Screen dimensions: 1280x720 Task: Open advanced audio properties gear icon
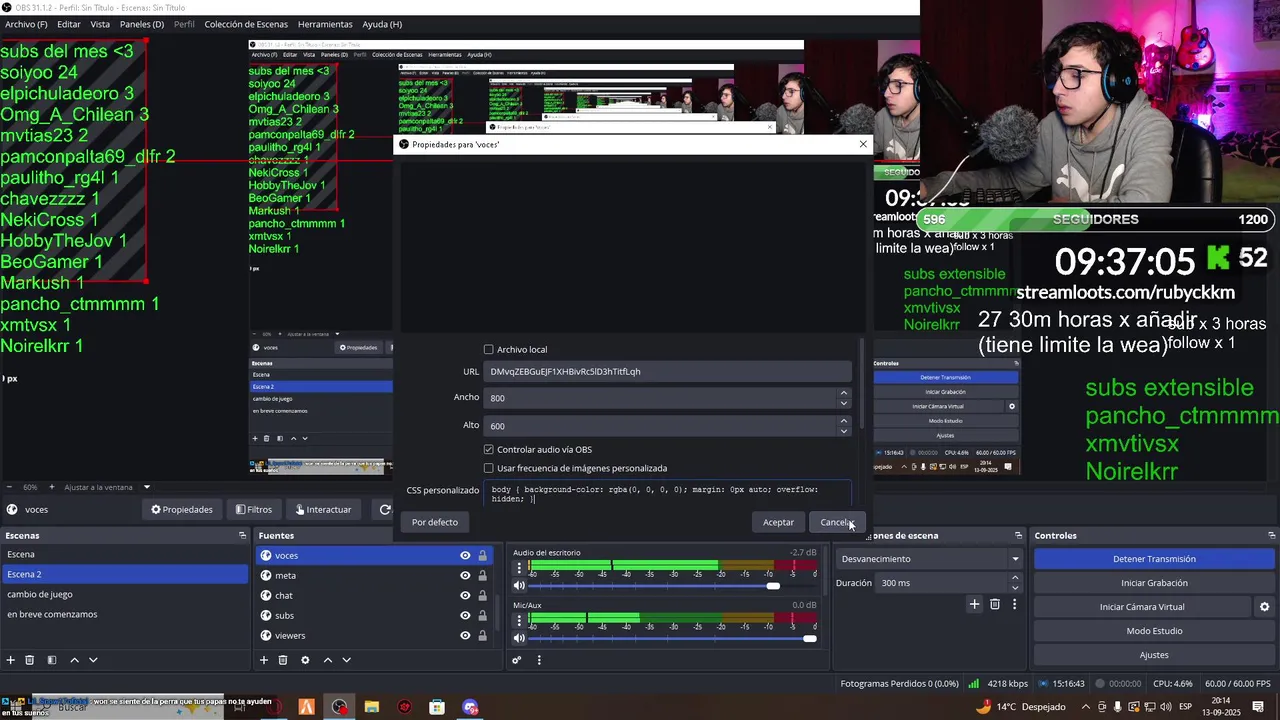click(517, 660)
